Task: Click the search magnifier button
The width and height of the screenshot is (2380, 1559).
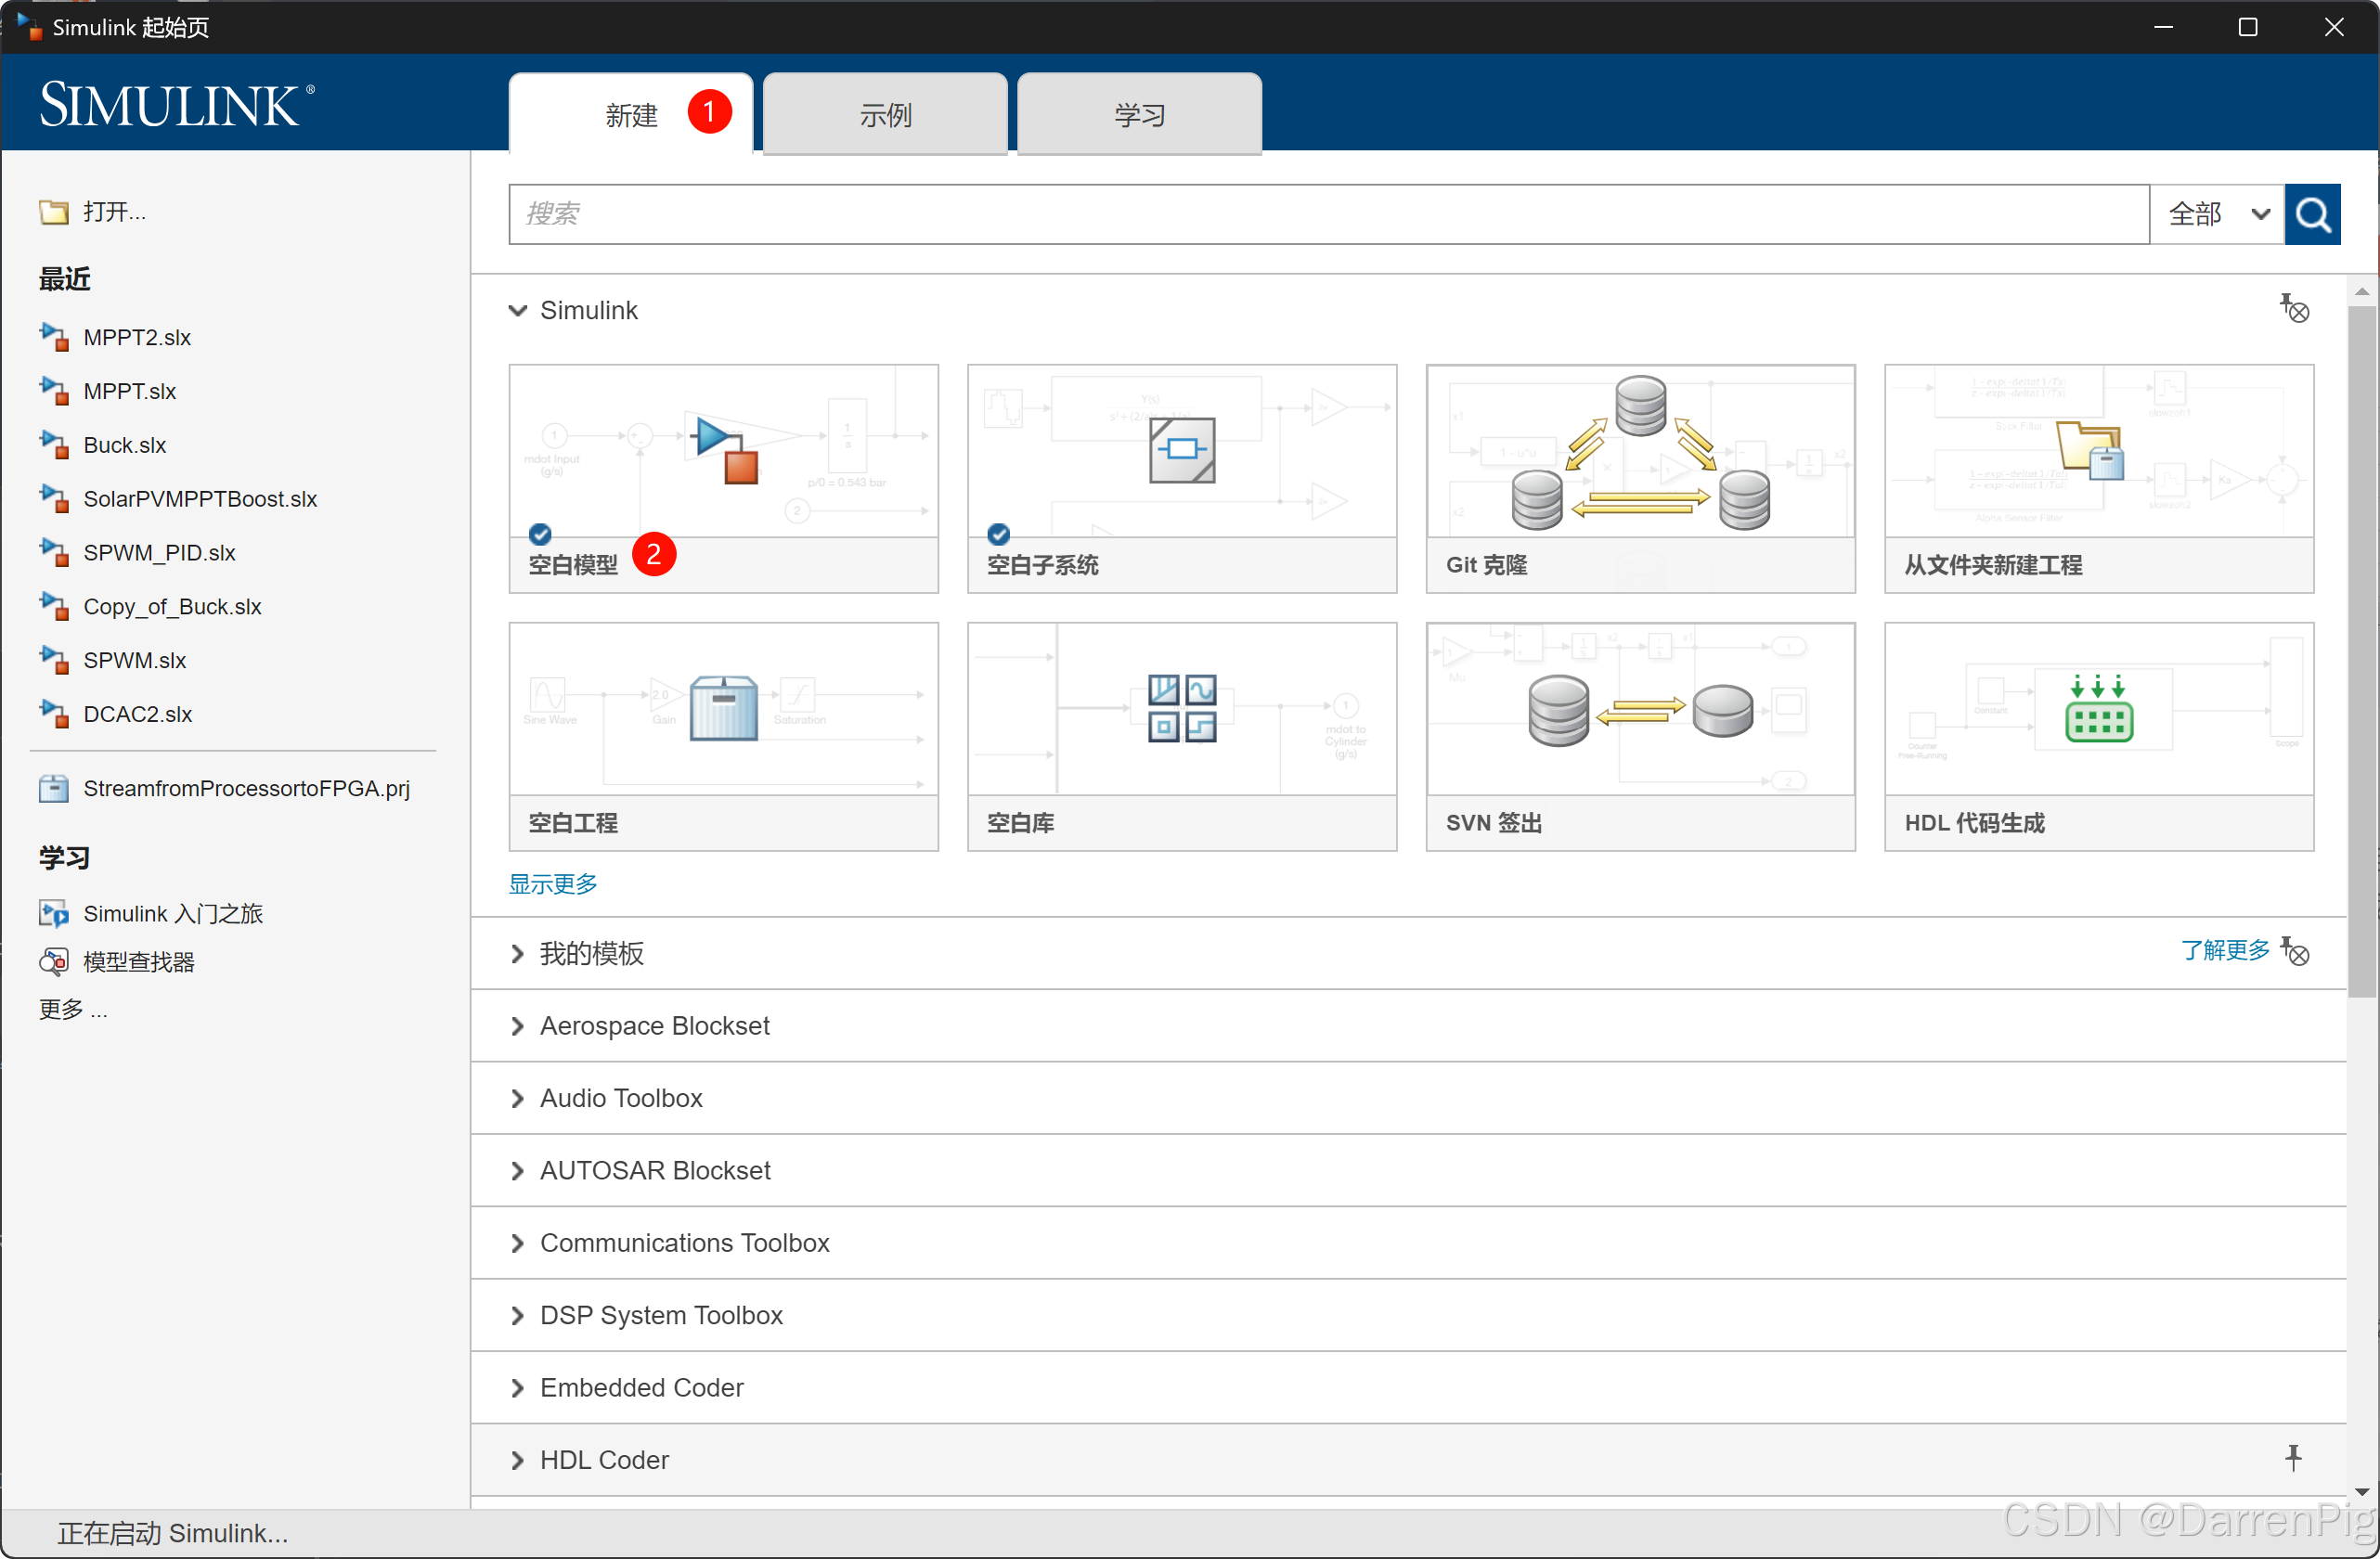Action: [x=2311, y=214]
